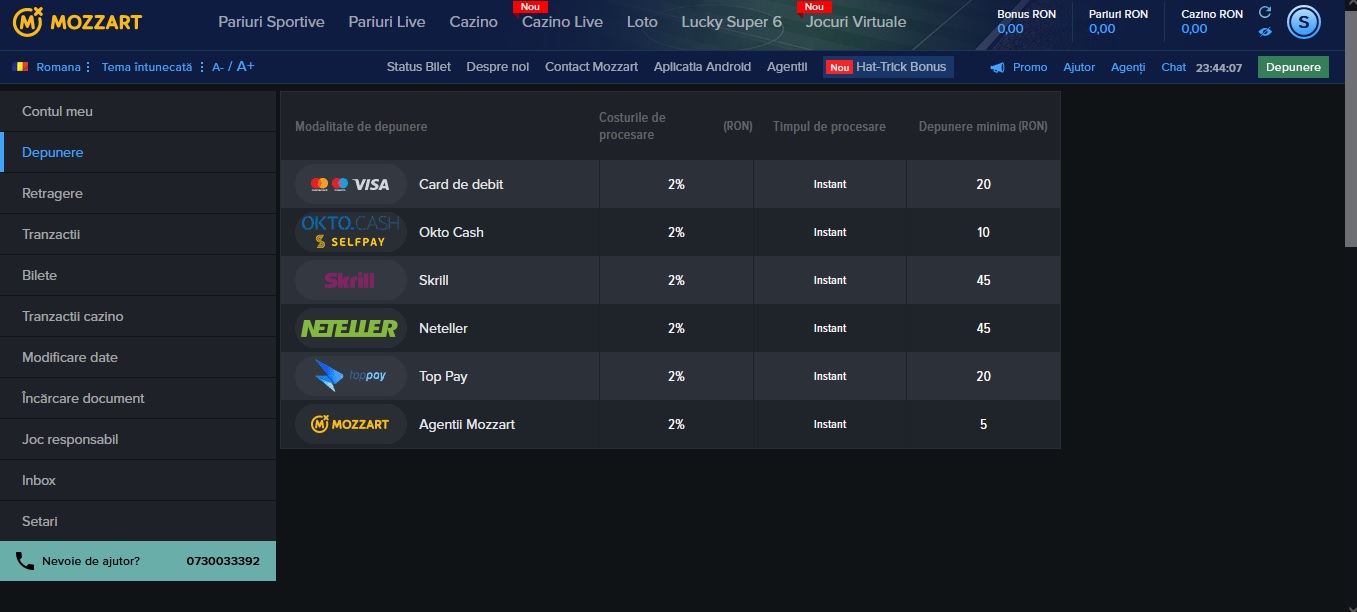This screenshot has height=612, width=1357.
Task: Click the Timpul de procesare header
Action: (829, 127)
